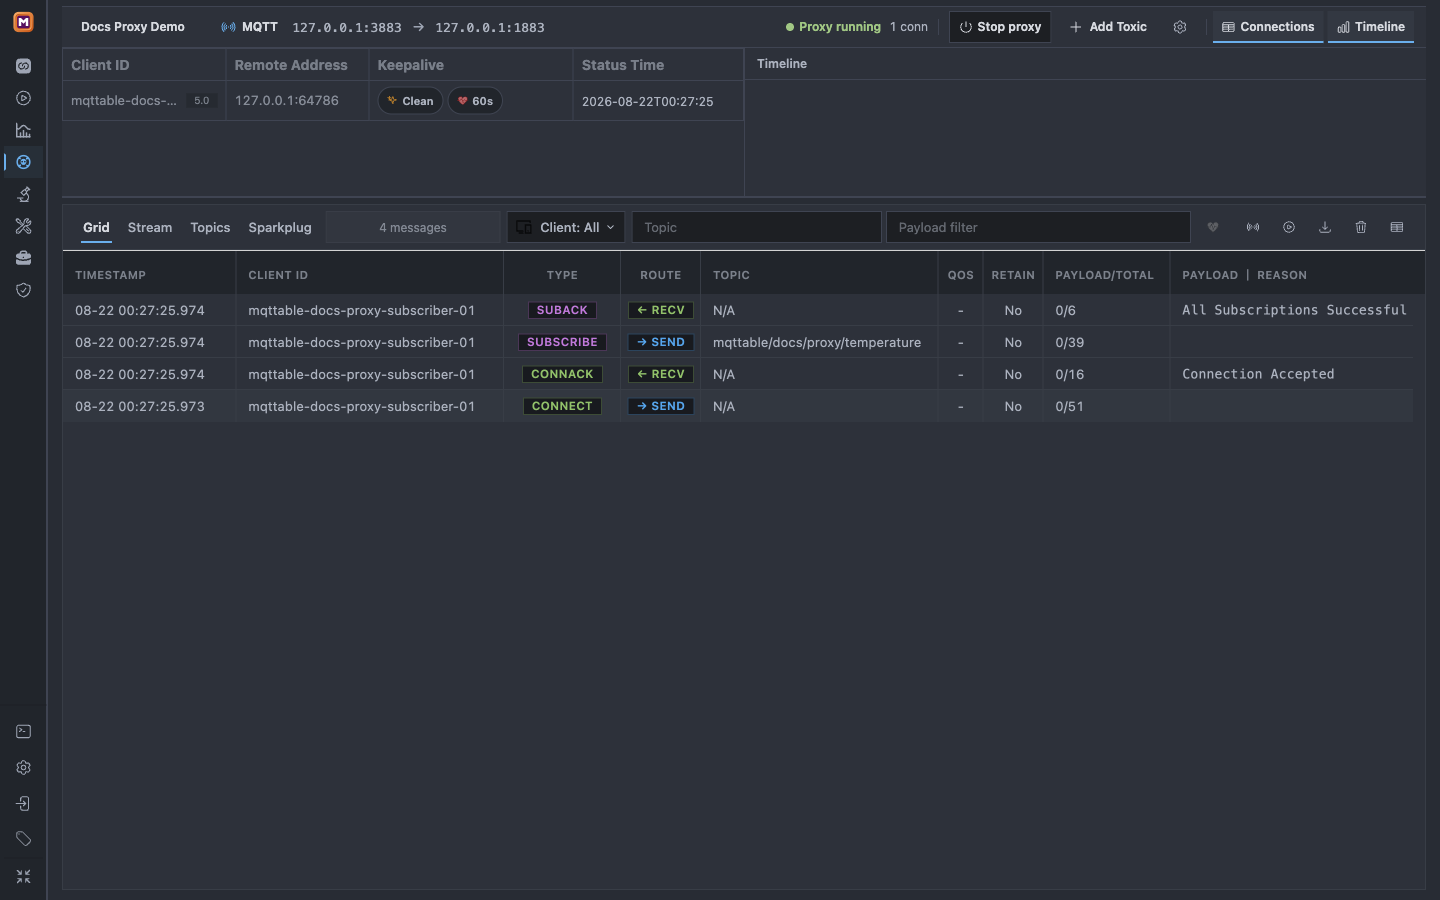Image resolution: width=1440 pixels, height=900 pixels.
Task: Toggle the Timeline panel view
Action: pyautogui.click(x=1371, y=27)
